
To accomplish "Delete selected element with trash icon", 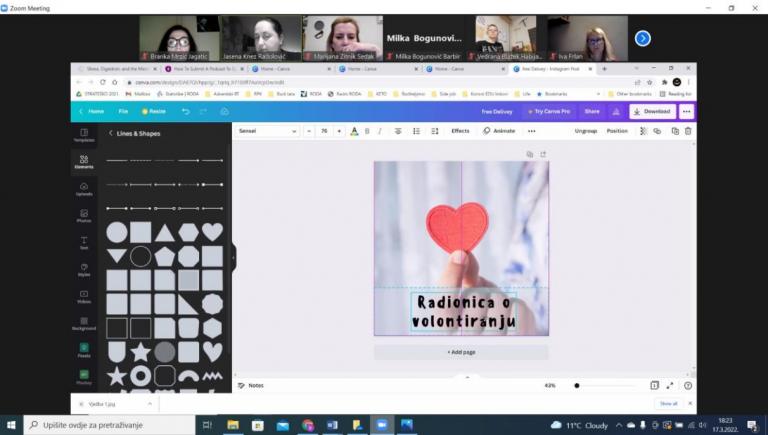I will (688, 131).
